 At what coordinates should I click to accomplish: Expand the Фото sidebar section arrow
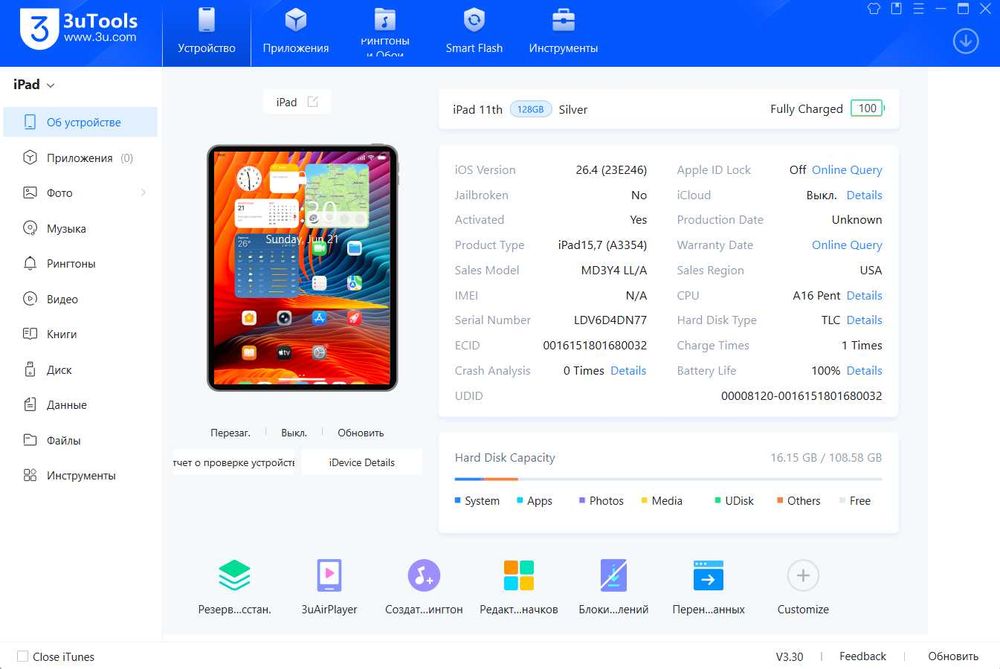click(143, 193)
